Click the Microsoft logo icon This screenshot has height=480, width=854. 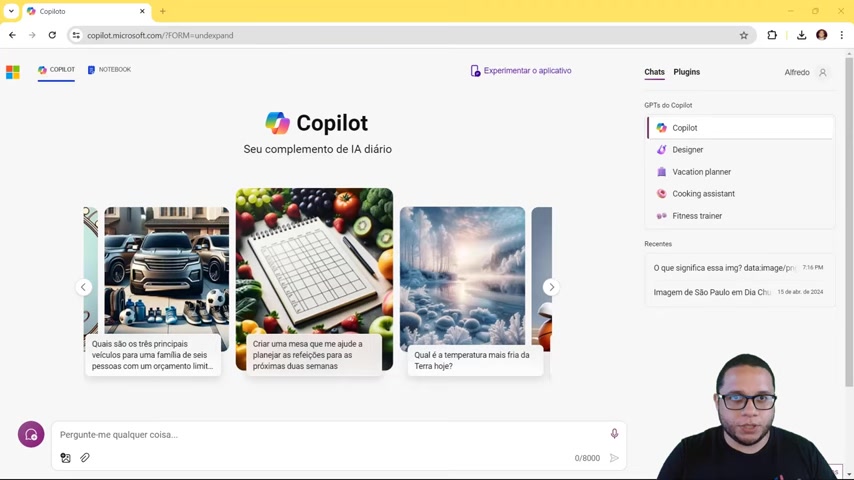(13, 72)
